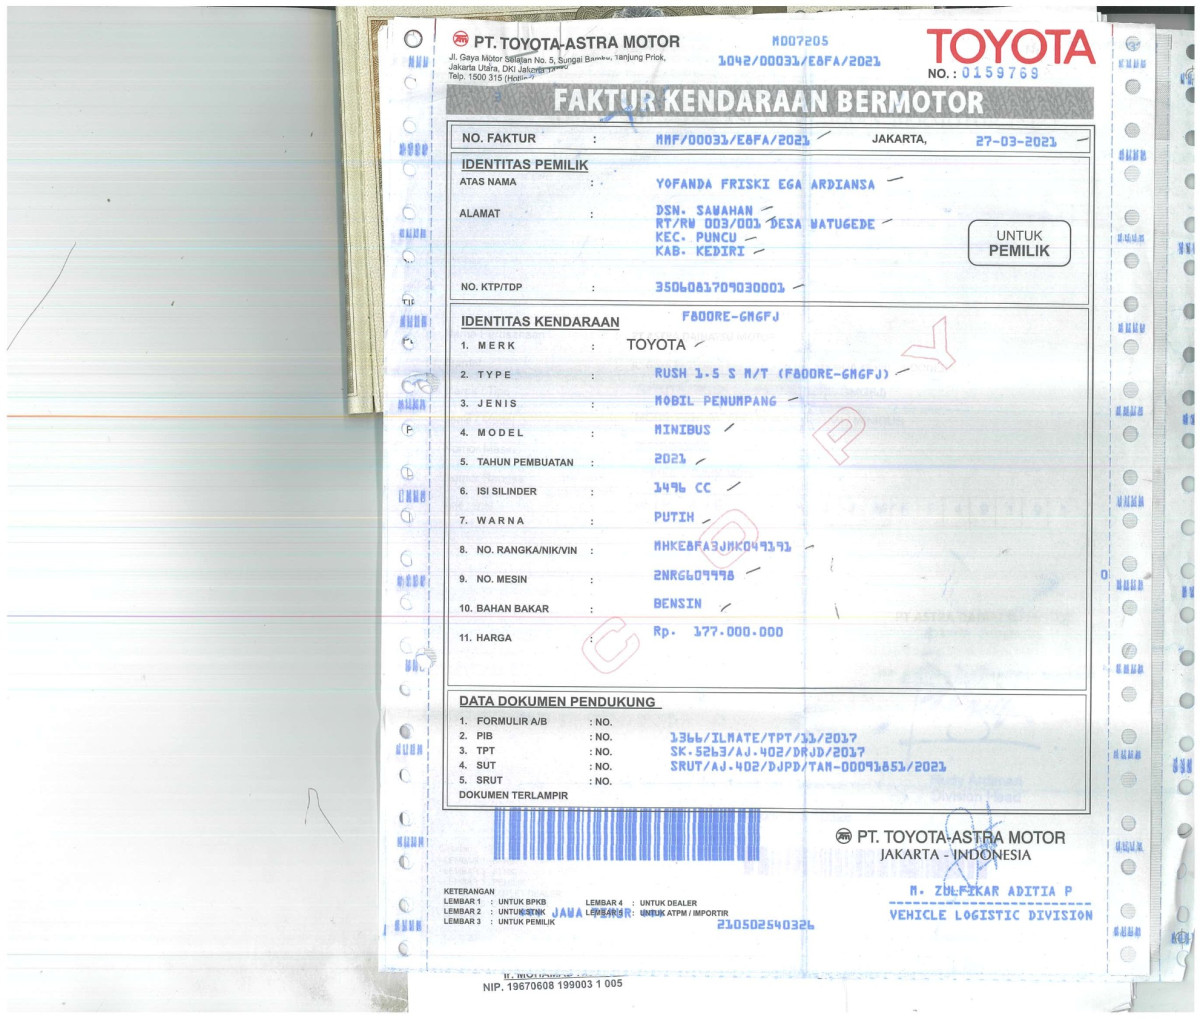Viewport: 1200px width, 1019px height.
Task: Select the title FAKTUR KENDARAAN BERMOTOR
Action: coord(769,101)
